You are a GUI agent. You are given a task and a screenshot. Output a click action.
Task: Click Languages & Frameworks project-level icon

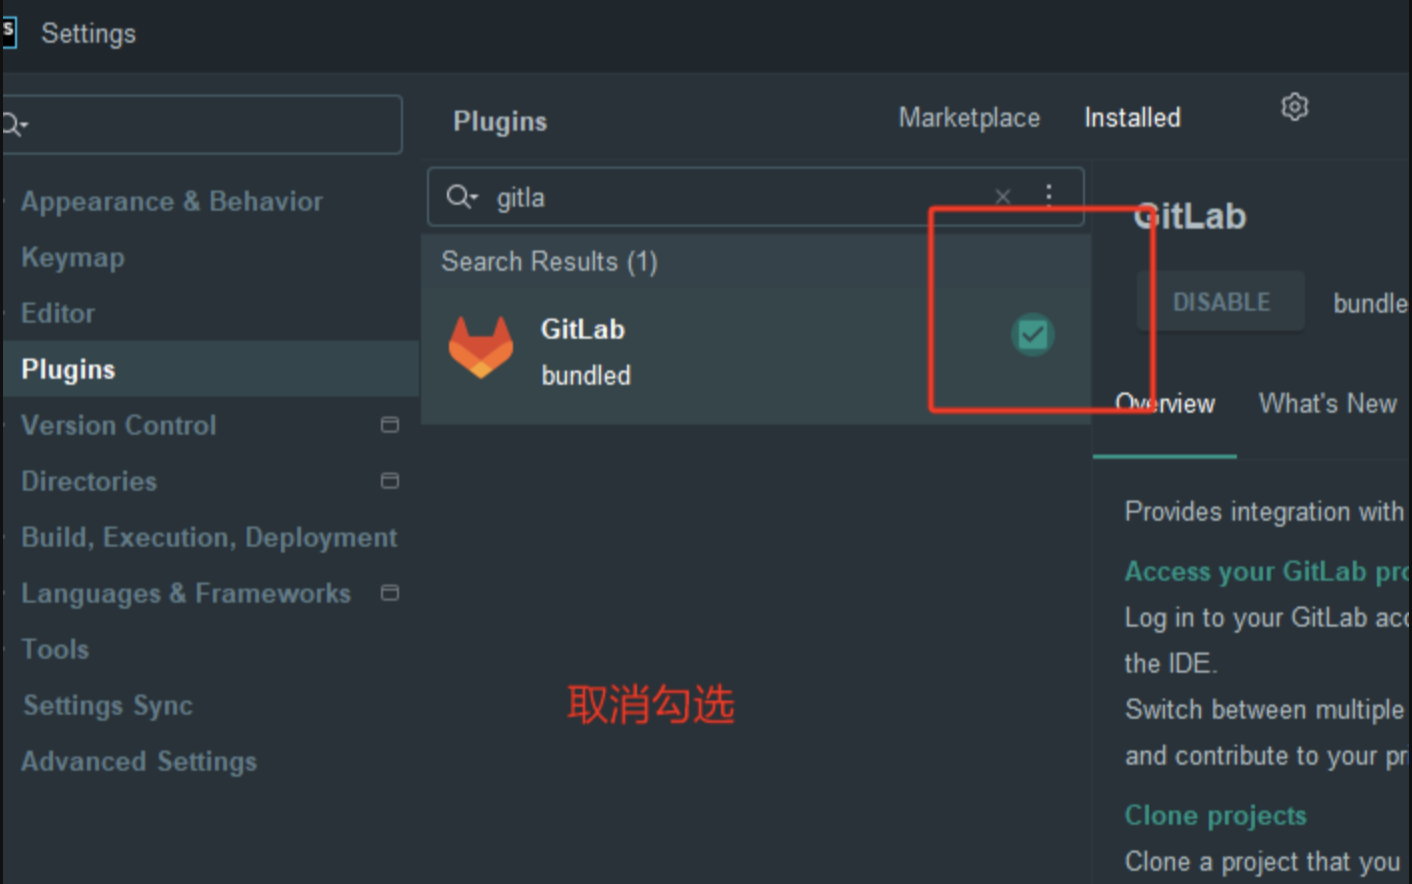click(390, 593)
